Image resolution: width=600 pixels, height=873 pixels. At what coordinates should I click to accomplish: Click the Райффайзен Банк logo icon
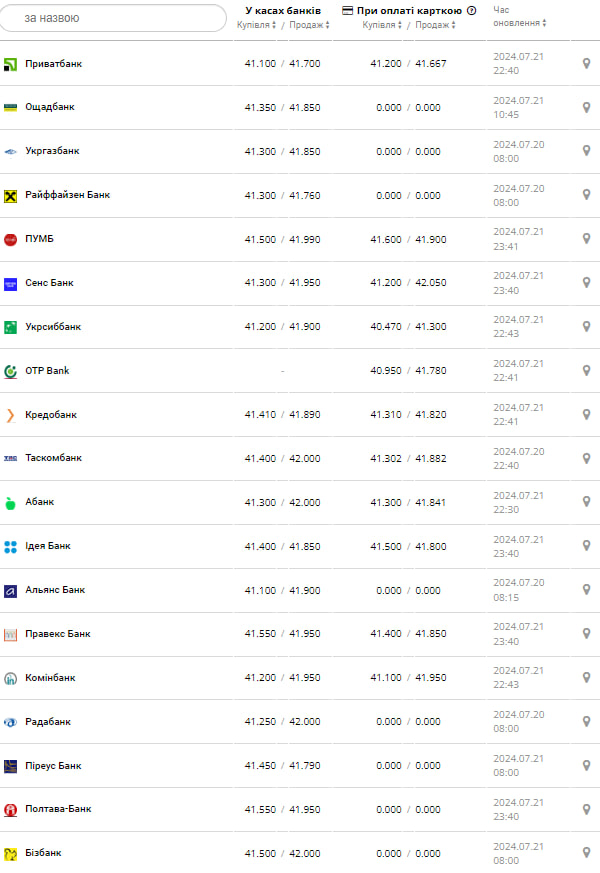11,196
